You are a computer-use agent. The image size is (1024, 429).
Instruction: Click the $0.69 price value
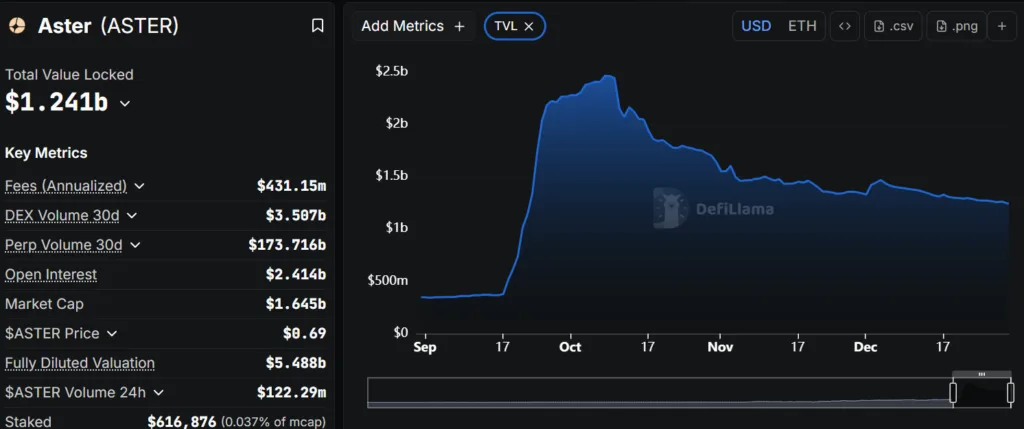[x=304, y=333]
